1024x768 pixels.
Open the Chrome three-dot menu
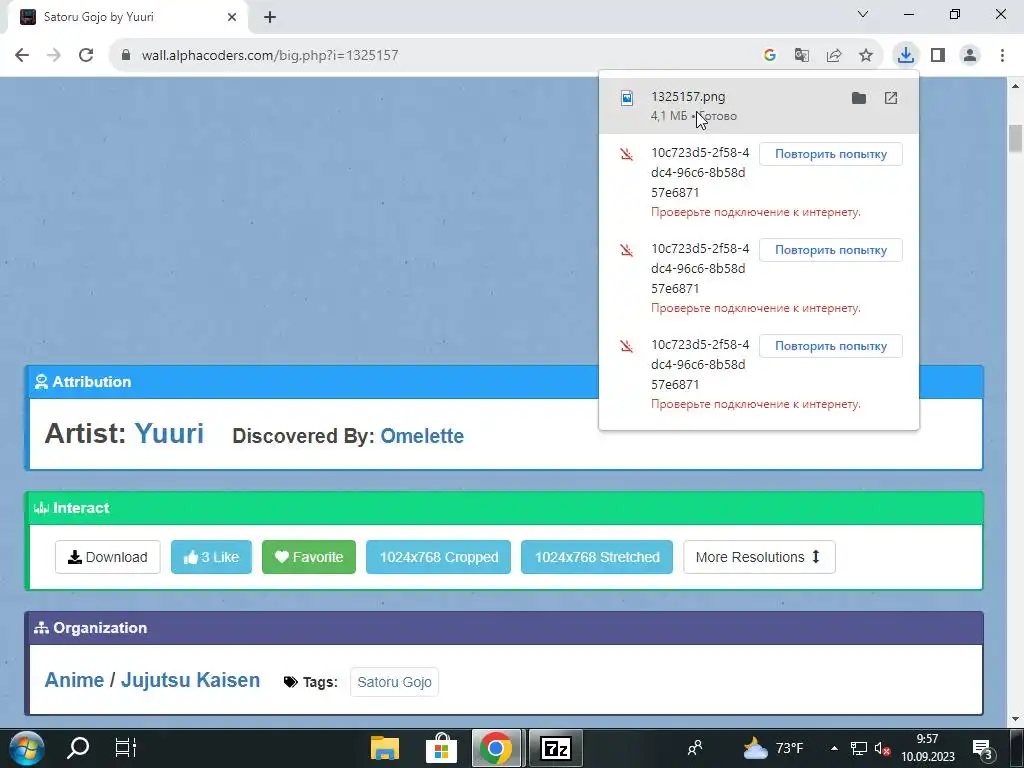pos(1002,56)
